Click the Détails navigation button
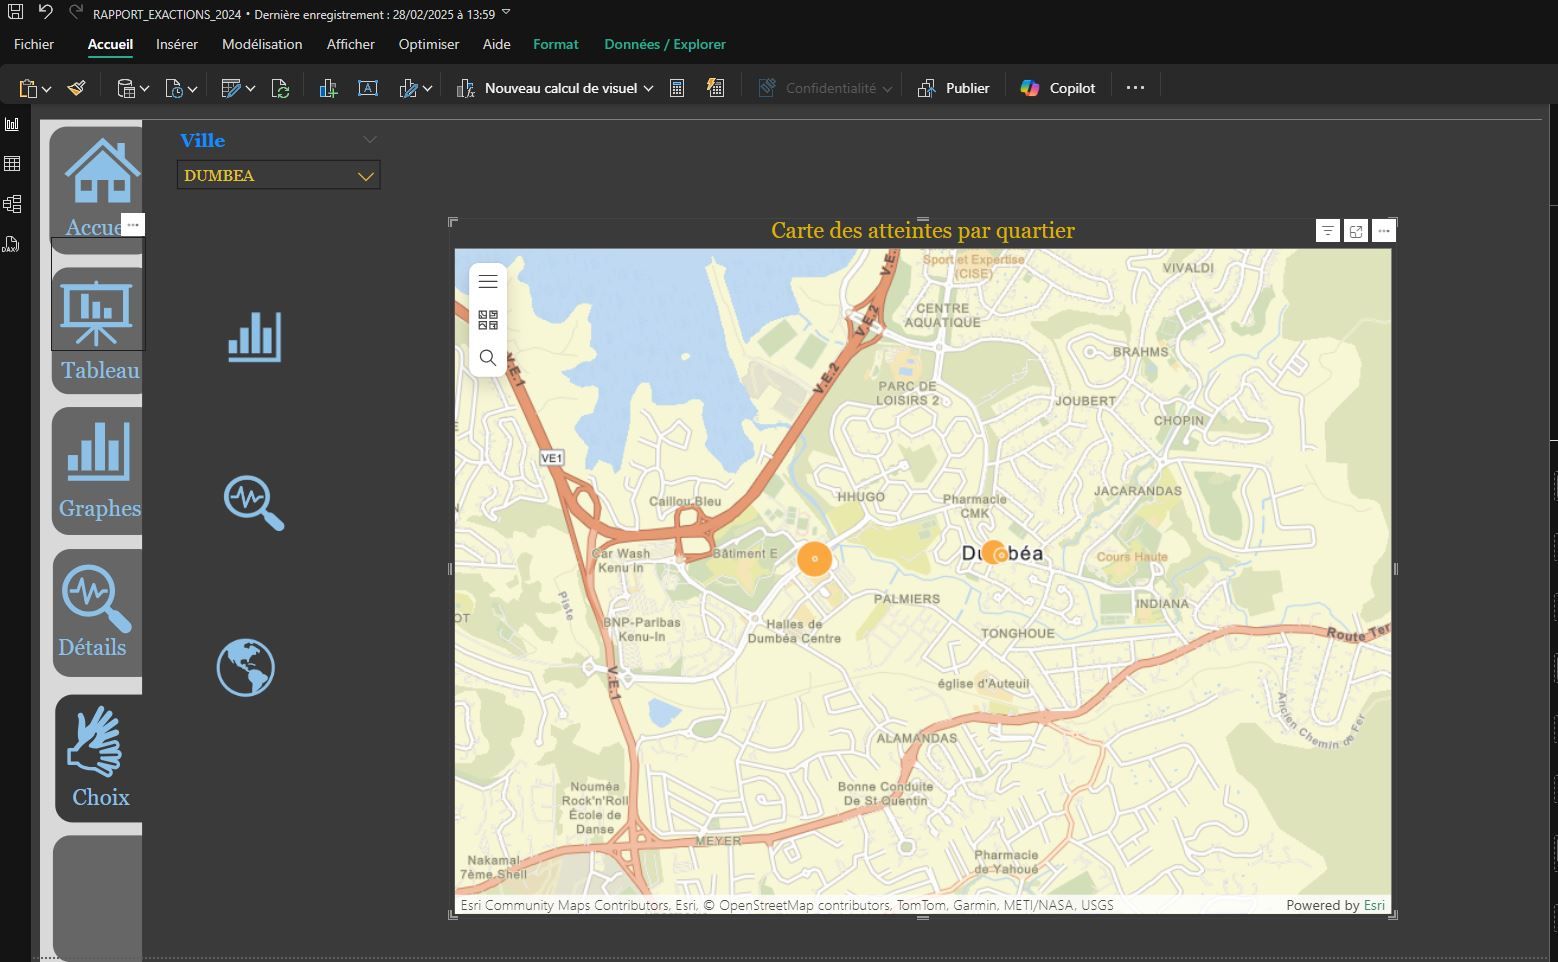This screenshot has width=1558, height=962. click(x=97, y=612)
